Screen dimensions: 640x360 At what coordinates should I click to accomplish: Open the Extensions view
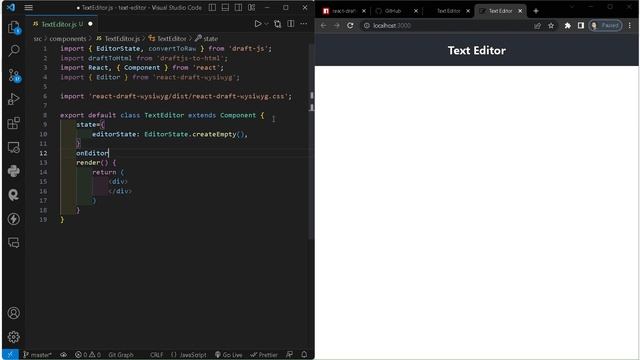pyautogui.click(x=14, y=123)
